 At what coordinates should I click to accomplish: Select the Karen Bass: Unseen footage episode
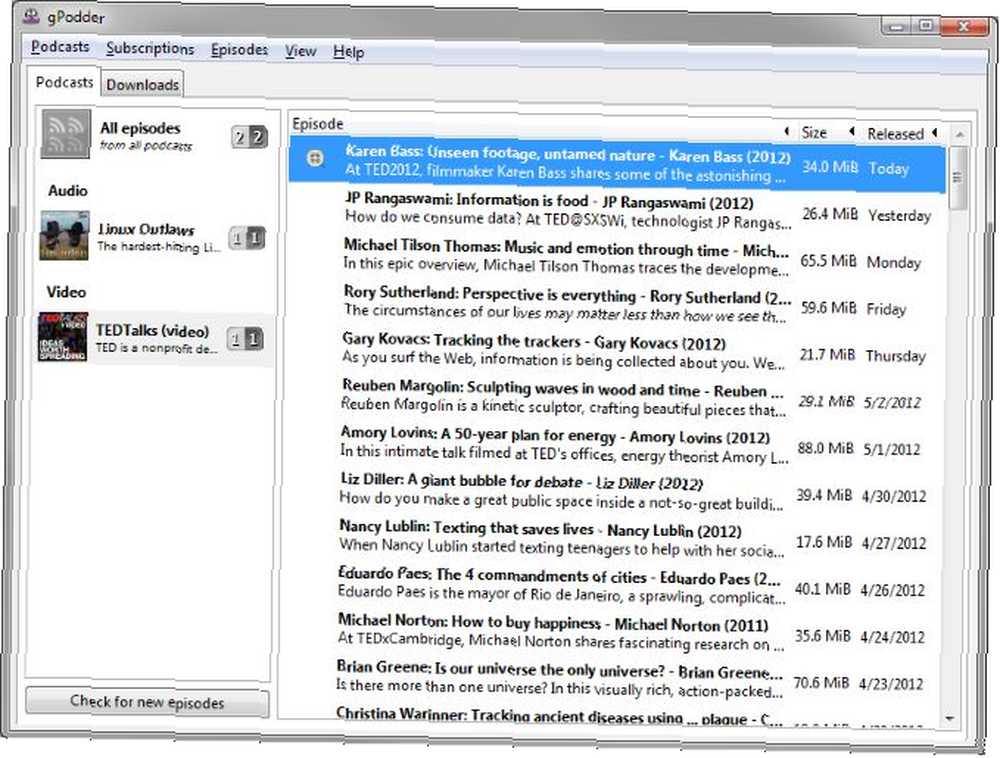pyautogui.click(x=617, y=165)
